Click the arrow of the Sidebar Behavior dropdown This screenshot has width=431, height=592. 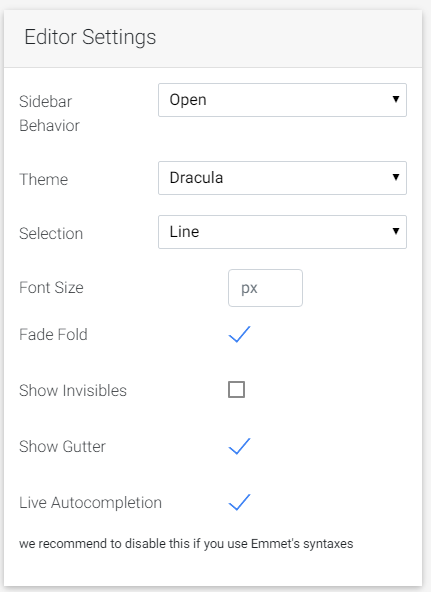coord(396,99)
